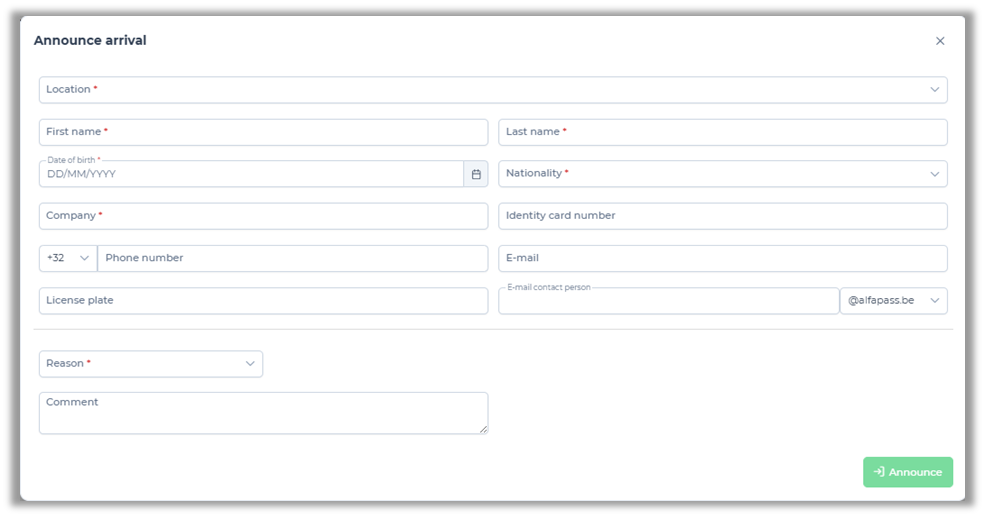Select the Identity card number field

(722, 216)
